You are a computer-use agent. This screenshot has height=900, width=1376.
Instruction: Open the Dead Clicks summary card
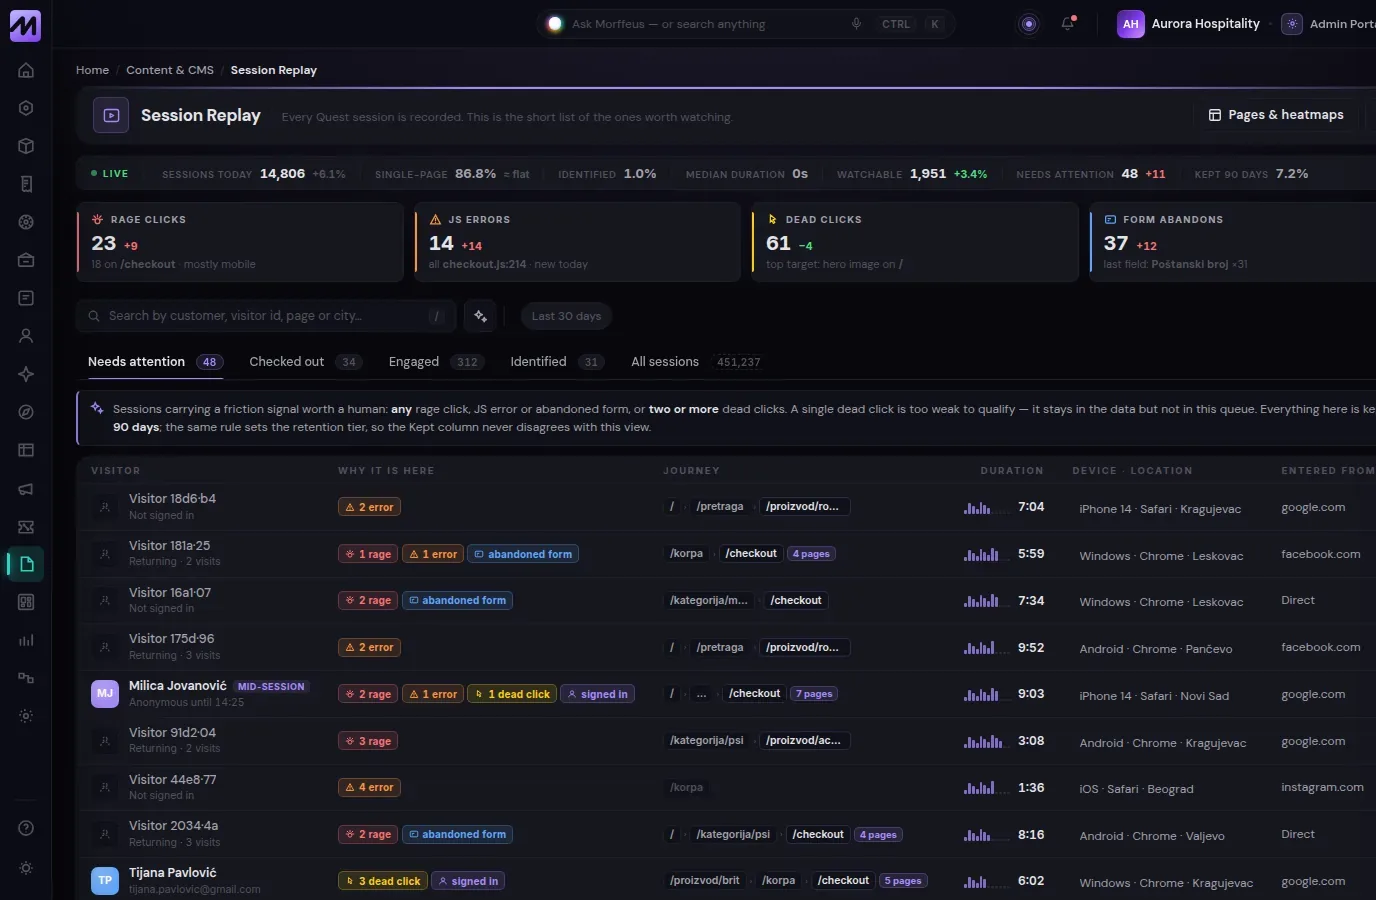(x=915, y=242)
